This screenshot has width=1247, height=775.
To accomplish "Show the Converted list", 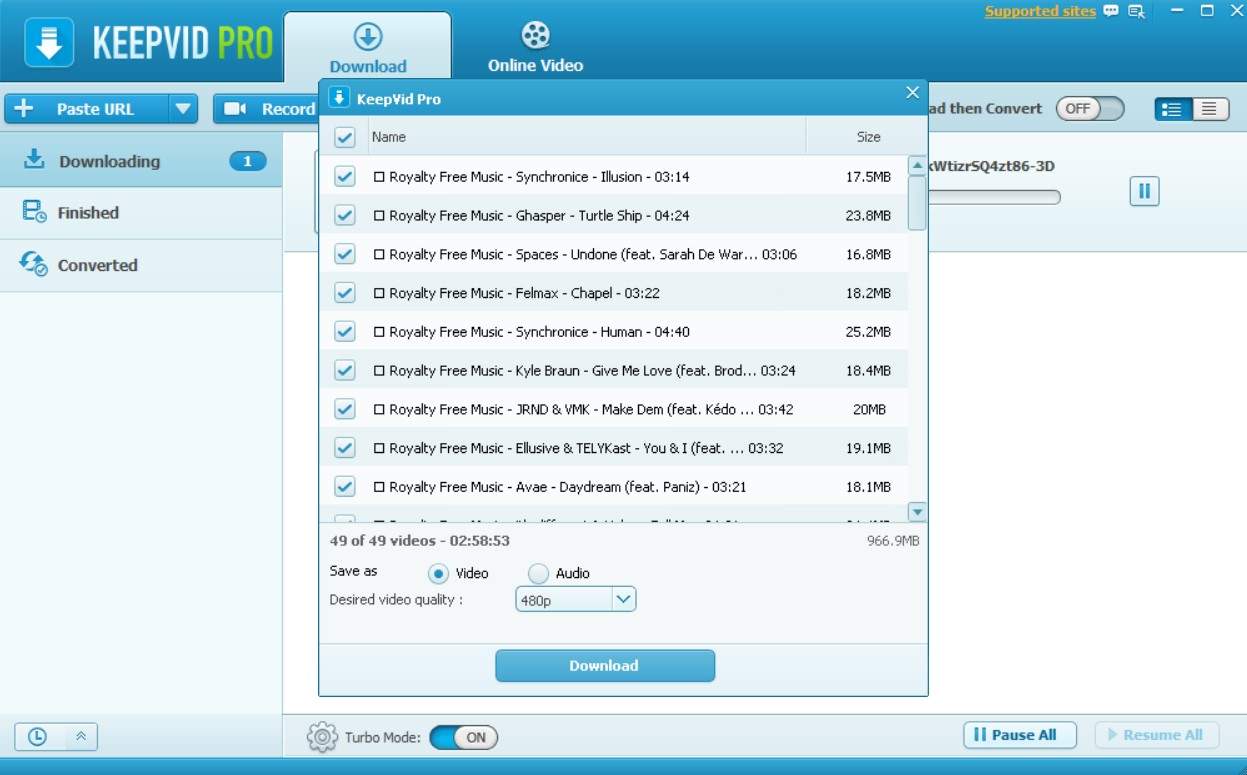I will [141, 265].
